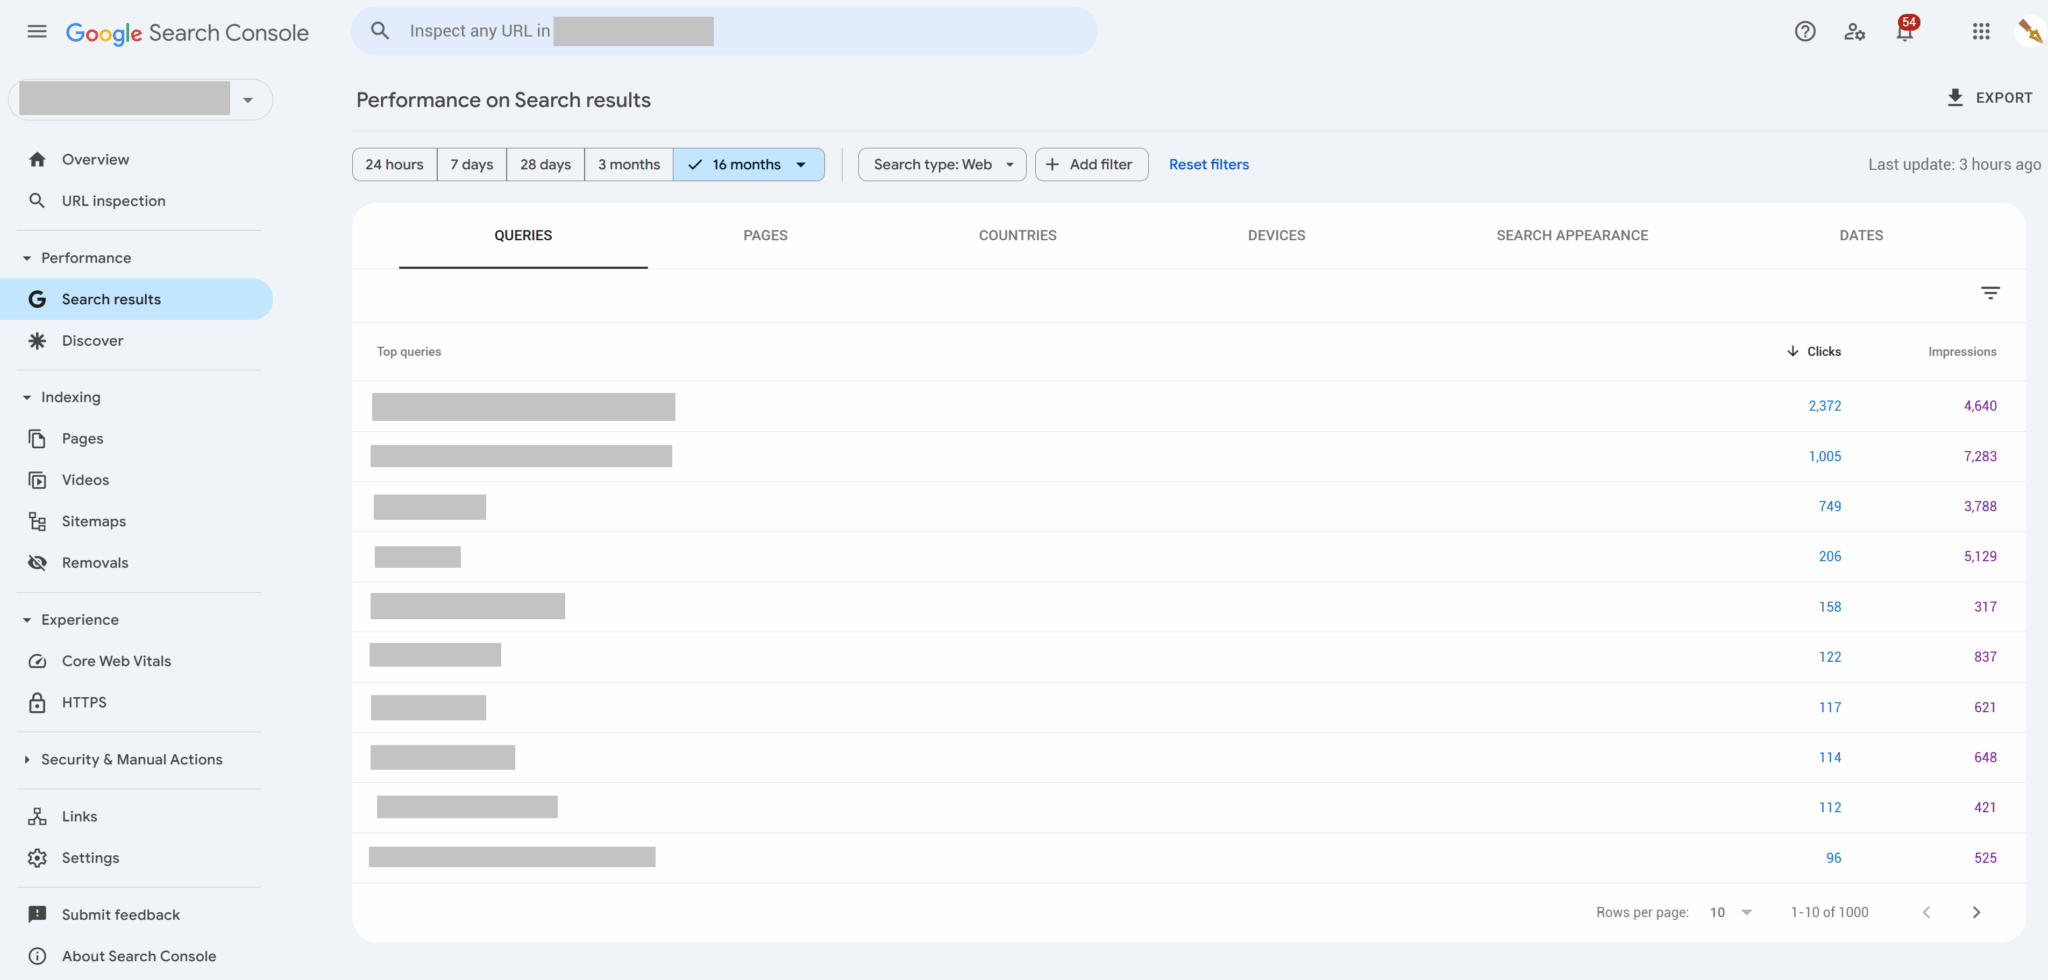Change rows per page dropdown
This screenshot has width=2048, height=980.
[x=1731, y=912]
